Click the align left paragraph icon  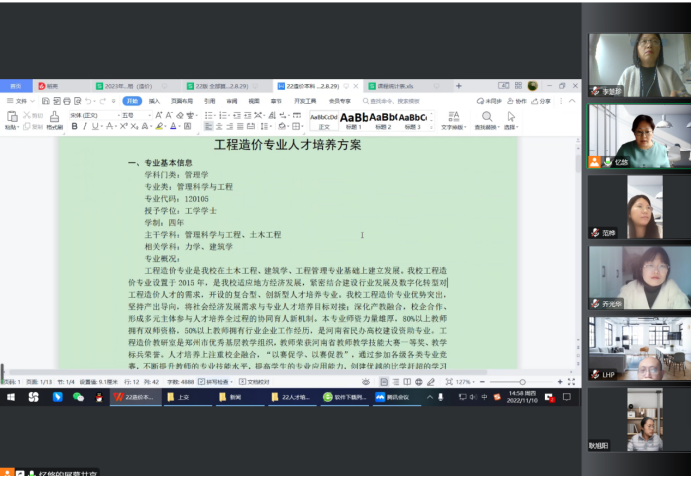[209, 127]
